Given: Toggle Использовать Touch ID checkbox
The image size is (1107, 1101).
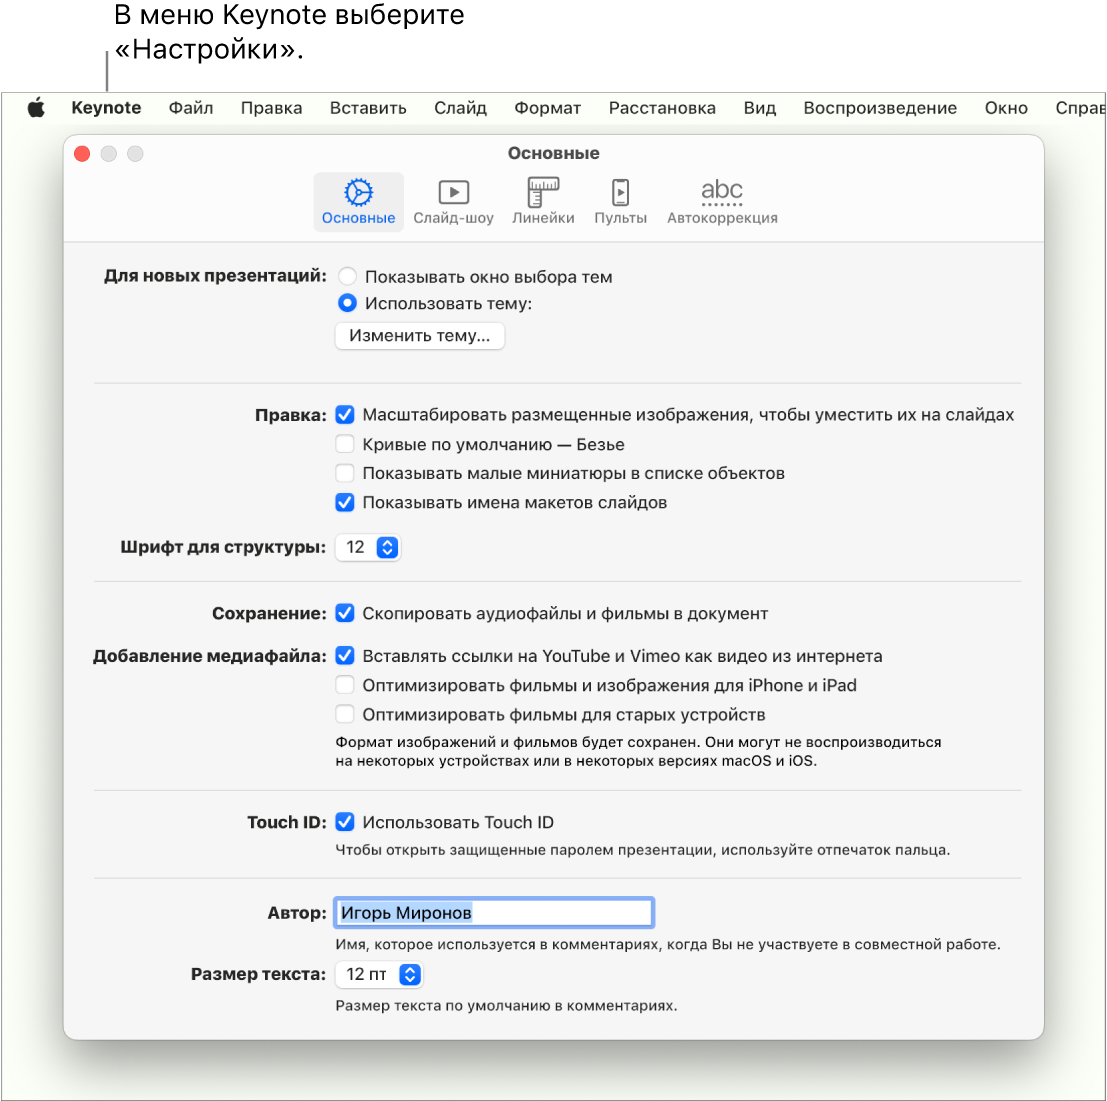Looking at the screenshot, I should coord(345,822).
